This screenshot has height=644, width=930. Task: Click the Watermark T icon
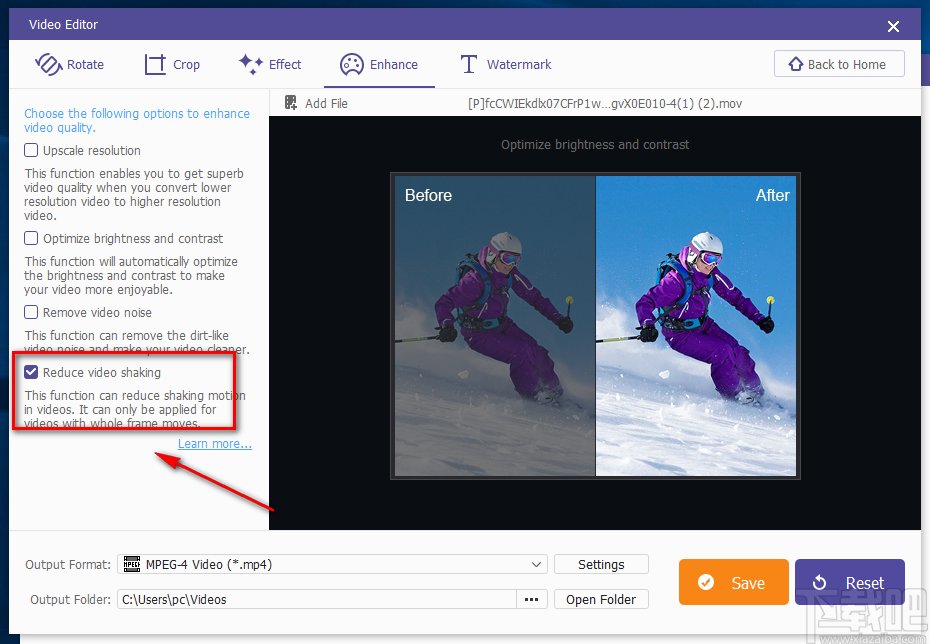pyautogui.click(x=469, y=64)
